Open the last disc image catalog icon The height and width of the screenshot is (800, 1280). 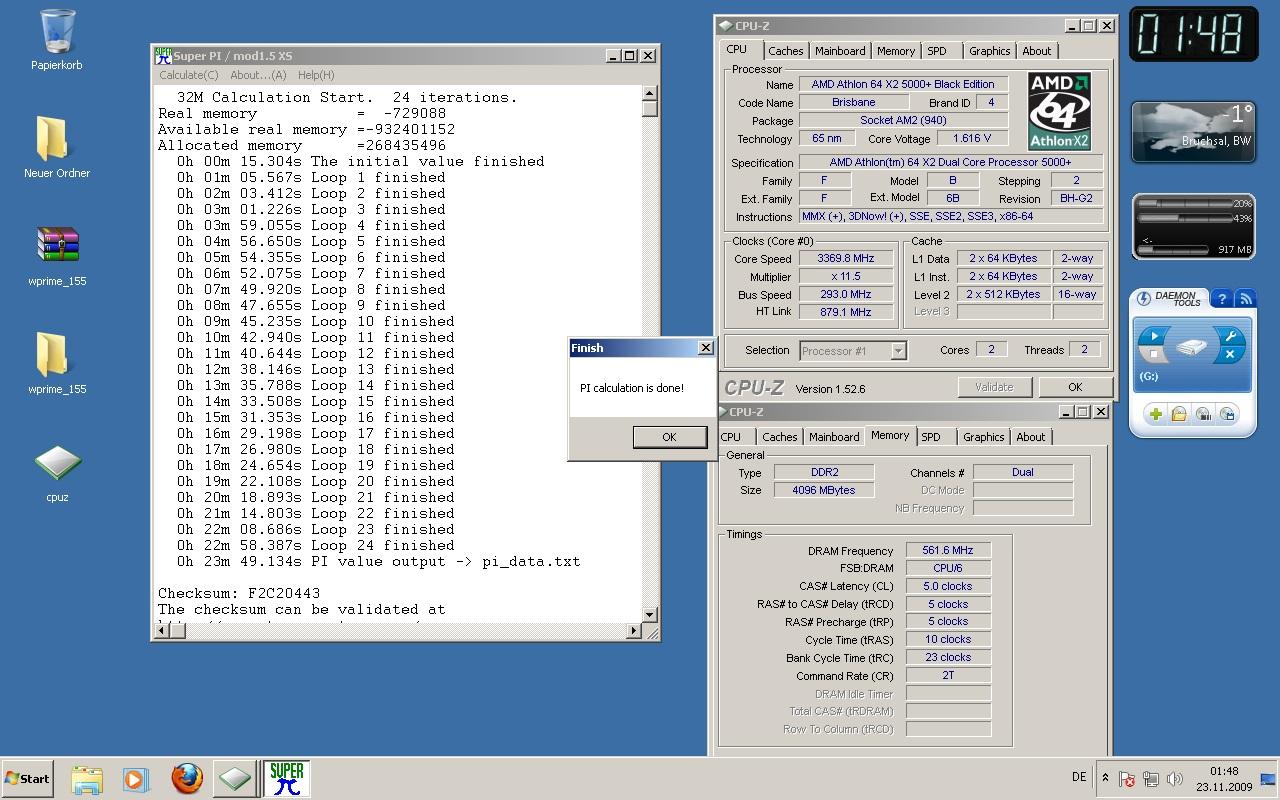[x=1227, y=414]
